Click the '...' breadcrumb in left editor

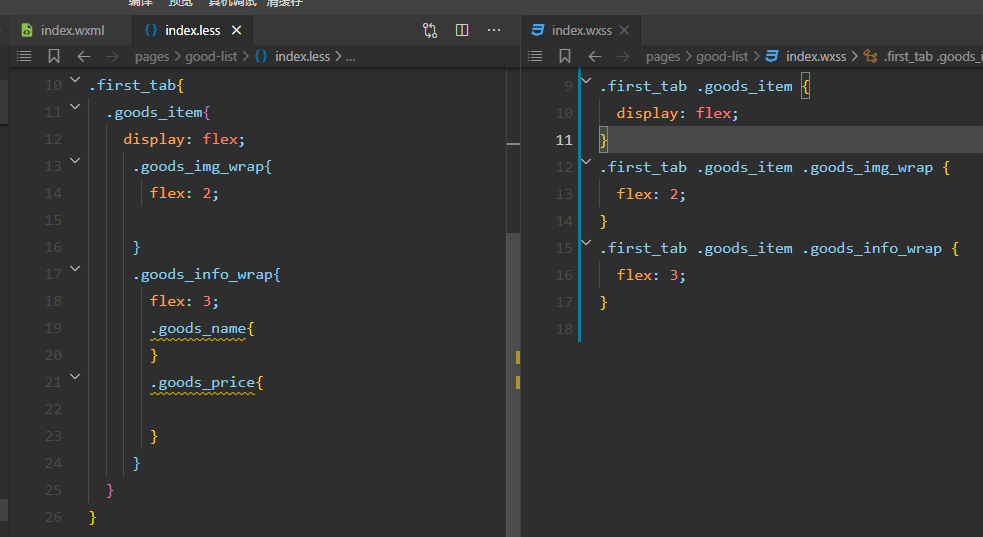click(350, 56)
